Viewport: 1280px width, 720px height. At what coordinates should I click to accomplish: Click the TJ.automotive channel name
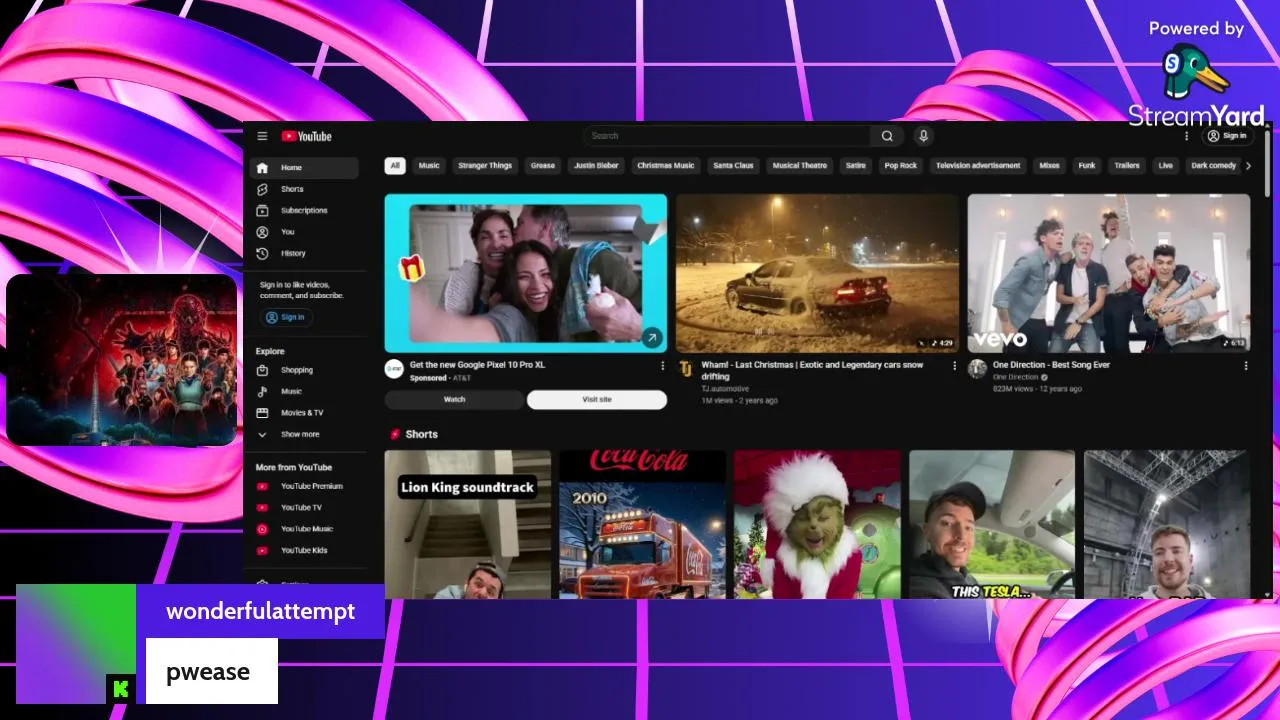(724, 389)
